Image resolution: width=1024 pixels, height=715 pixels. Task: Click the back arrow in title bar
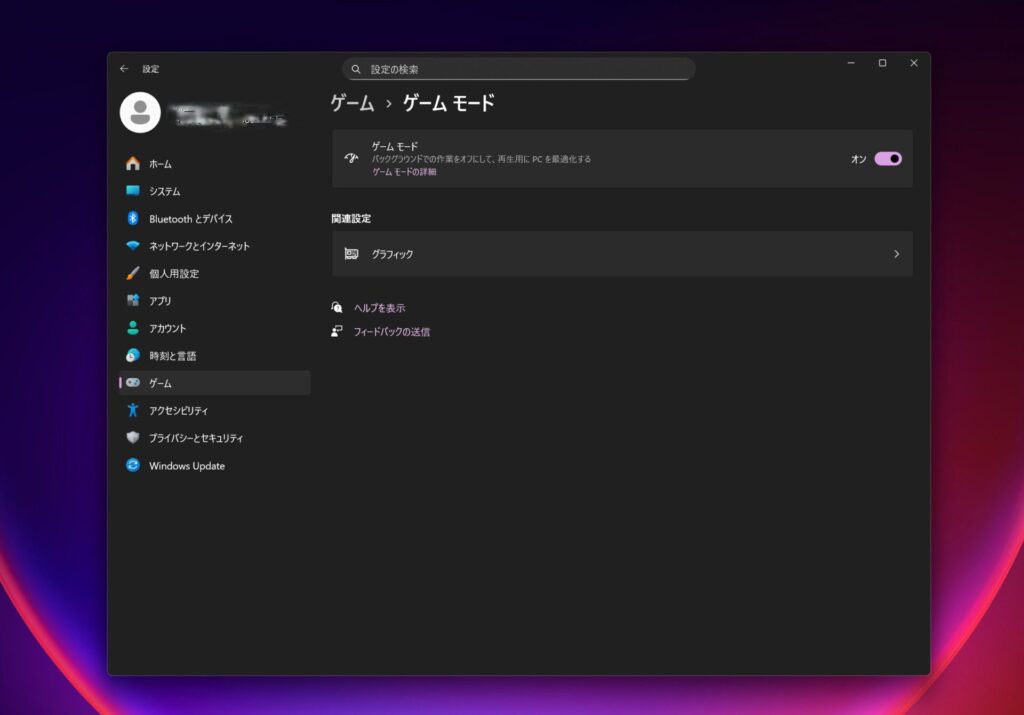pyautogui.click(x=124, y=69)
